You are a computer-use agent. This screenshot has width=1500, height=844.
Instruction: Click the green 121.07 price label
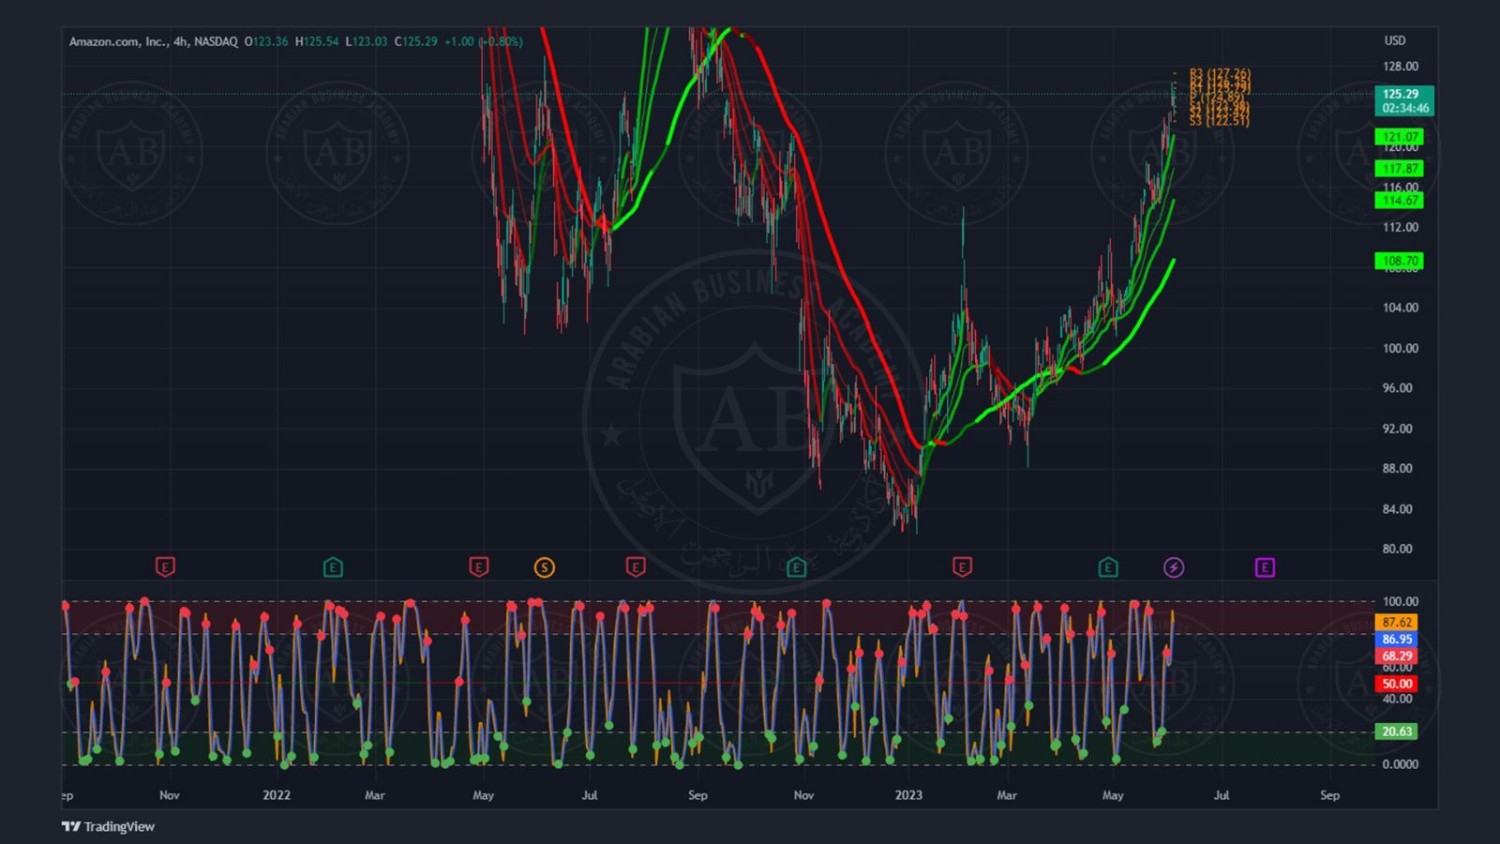(1400, 136)
